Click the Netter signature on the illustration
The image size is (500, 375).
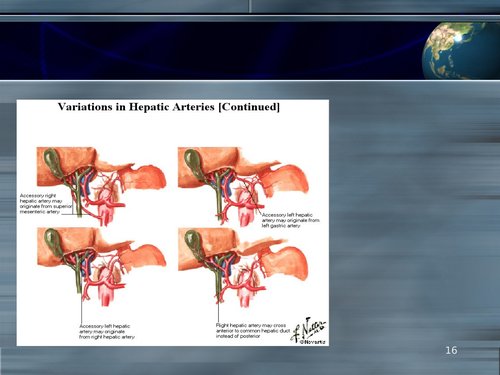[308, 329]
